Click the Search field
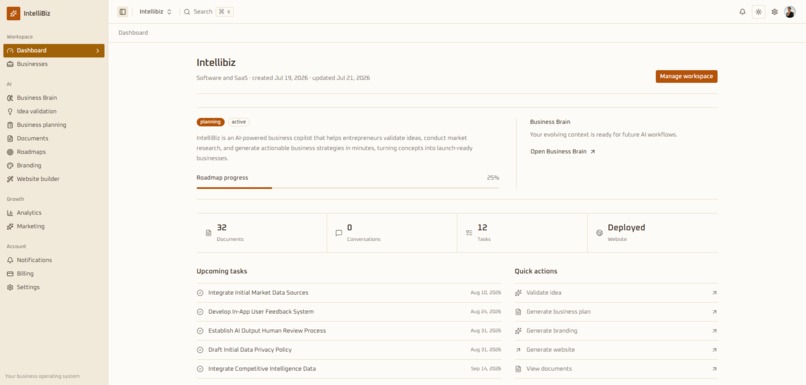Image resolution: width=806 pixels, height=385 pixels. [208, 12]
